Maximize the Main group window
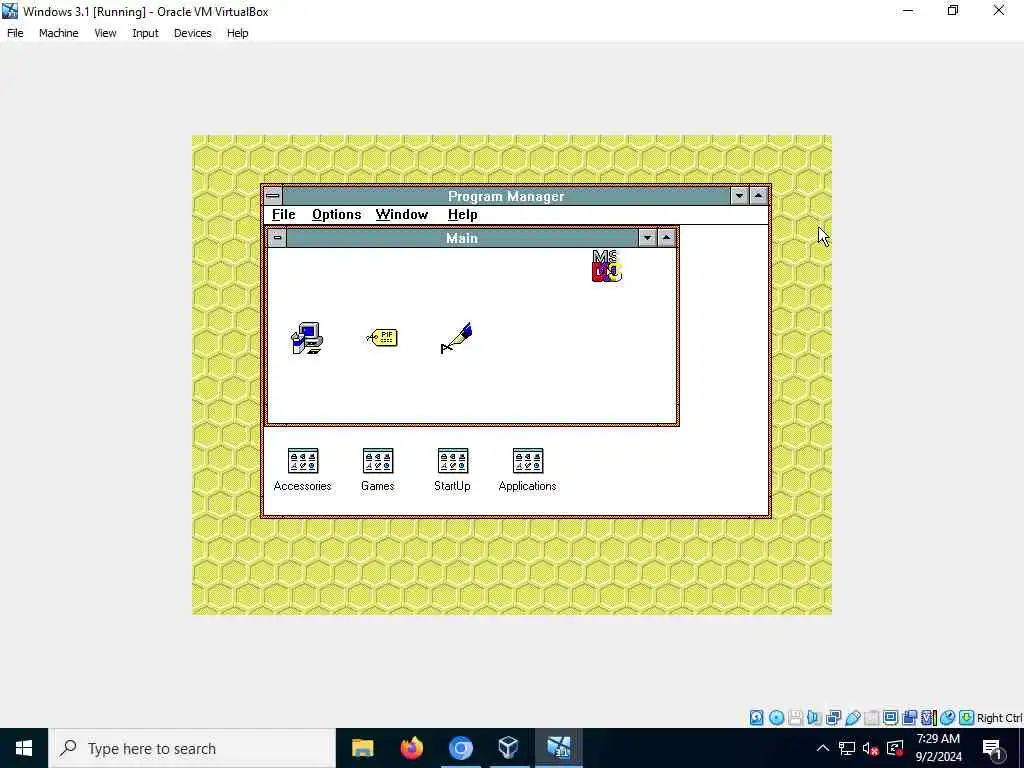This screenshot has height=768, width=1024. 666,238
